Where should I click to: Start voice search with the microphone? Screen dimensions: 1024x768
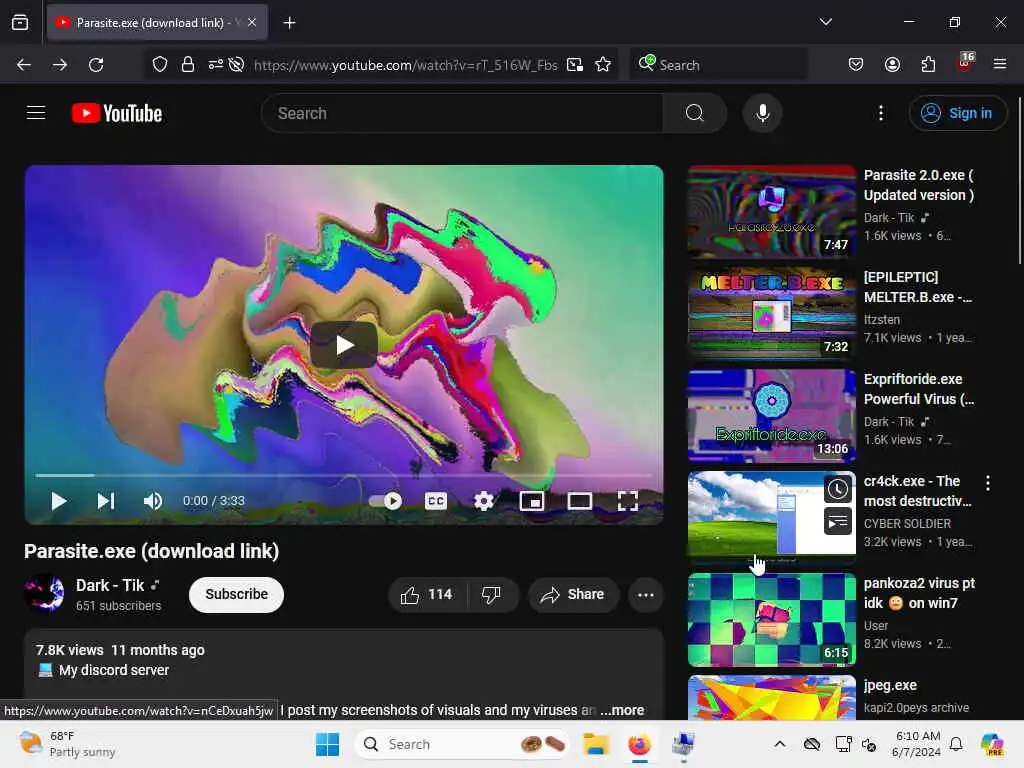[x=762, y=113]
